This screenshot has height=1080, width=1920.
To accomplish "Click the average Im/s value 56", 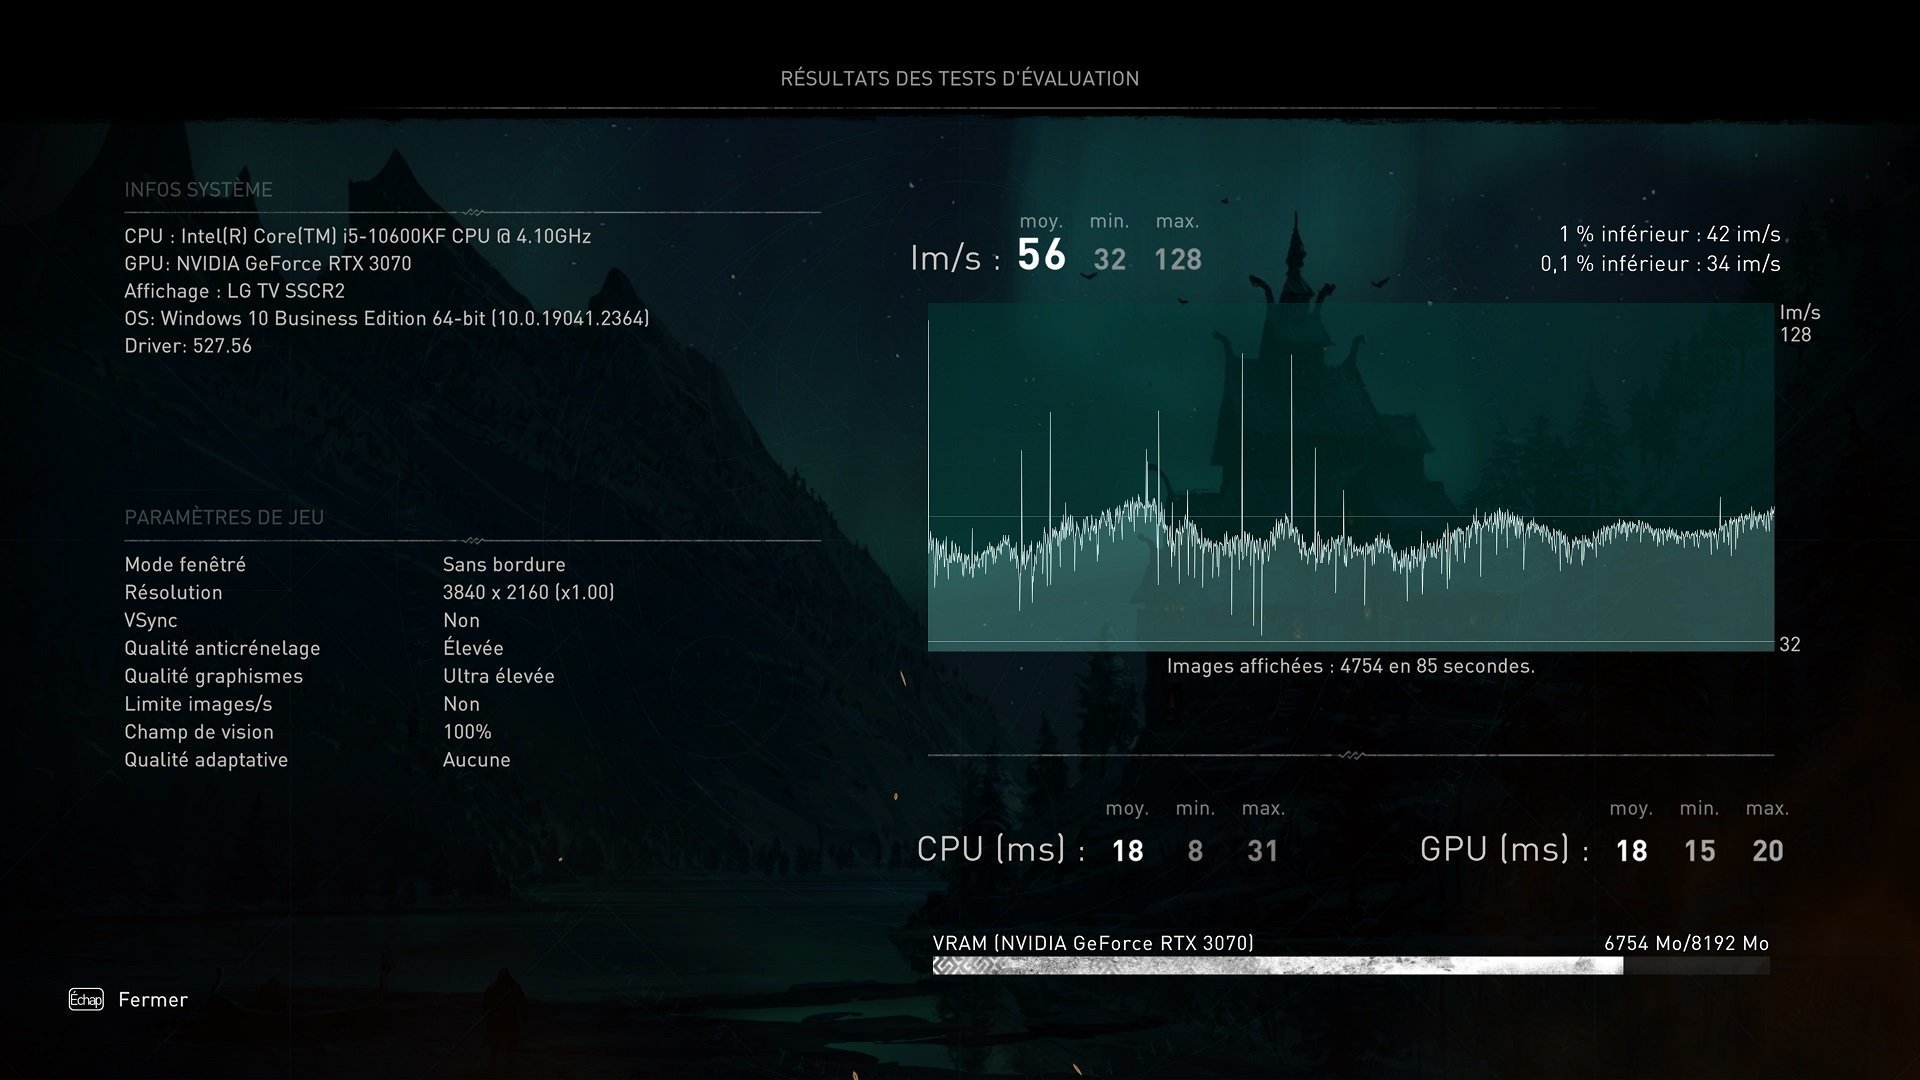I will pos(1041,255).
